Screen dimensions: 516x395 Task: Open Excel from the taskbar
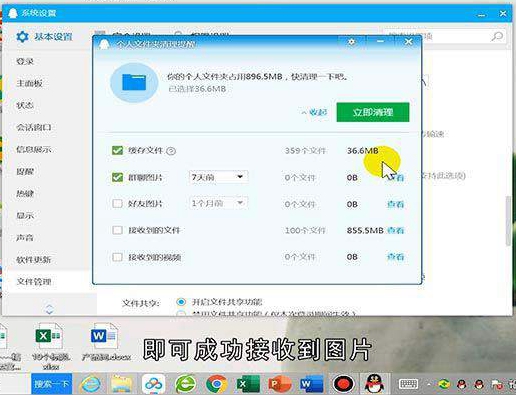tap(248, 384)
